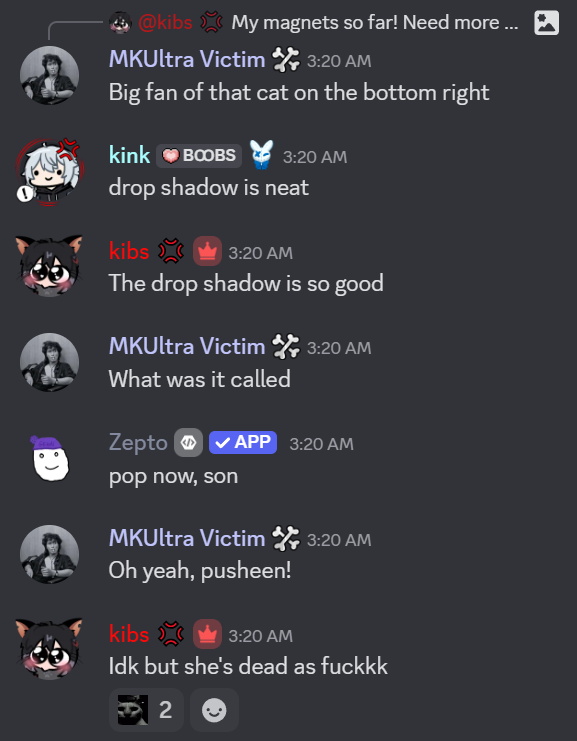Click the @kibs mention in reply preview
Image resolution: width=577 pixels, height=741 pixels.
[x=165, y=23]
